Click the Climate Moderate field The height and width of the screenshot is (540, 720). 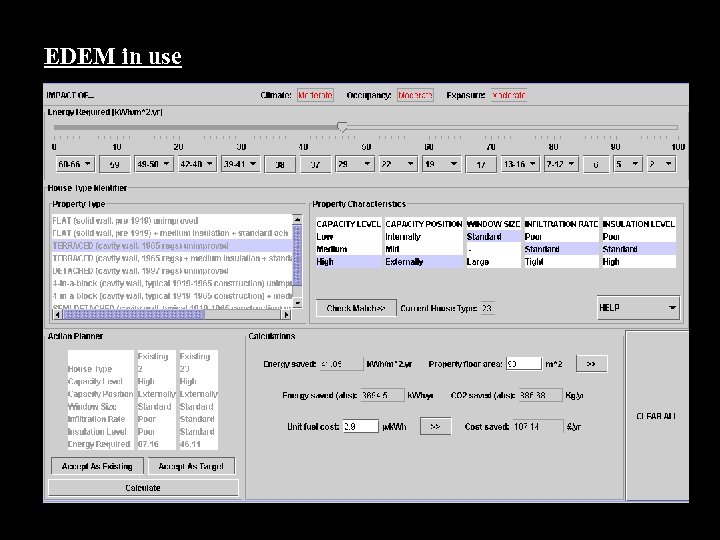click(x=315, y=95)
